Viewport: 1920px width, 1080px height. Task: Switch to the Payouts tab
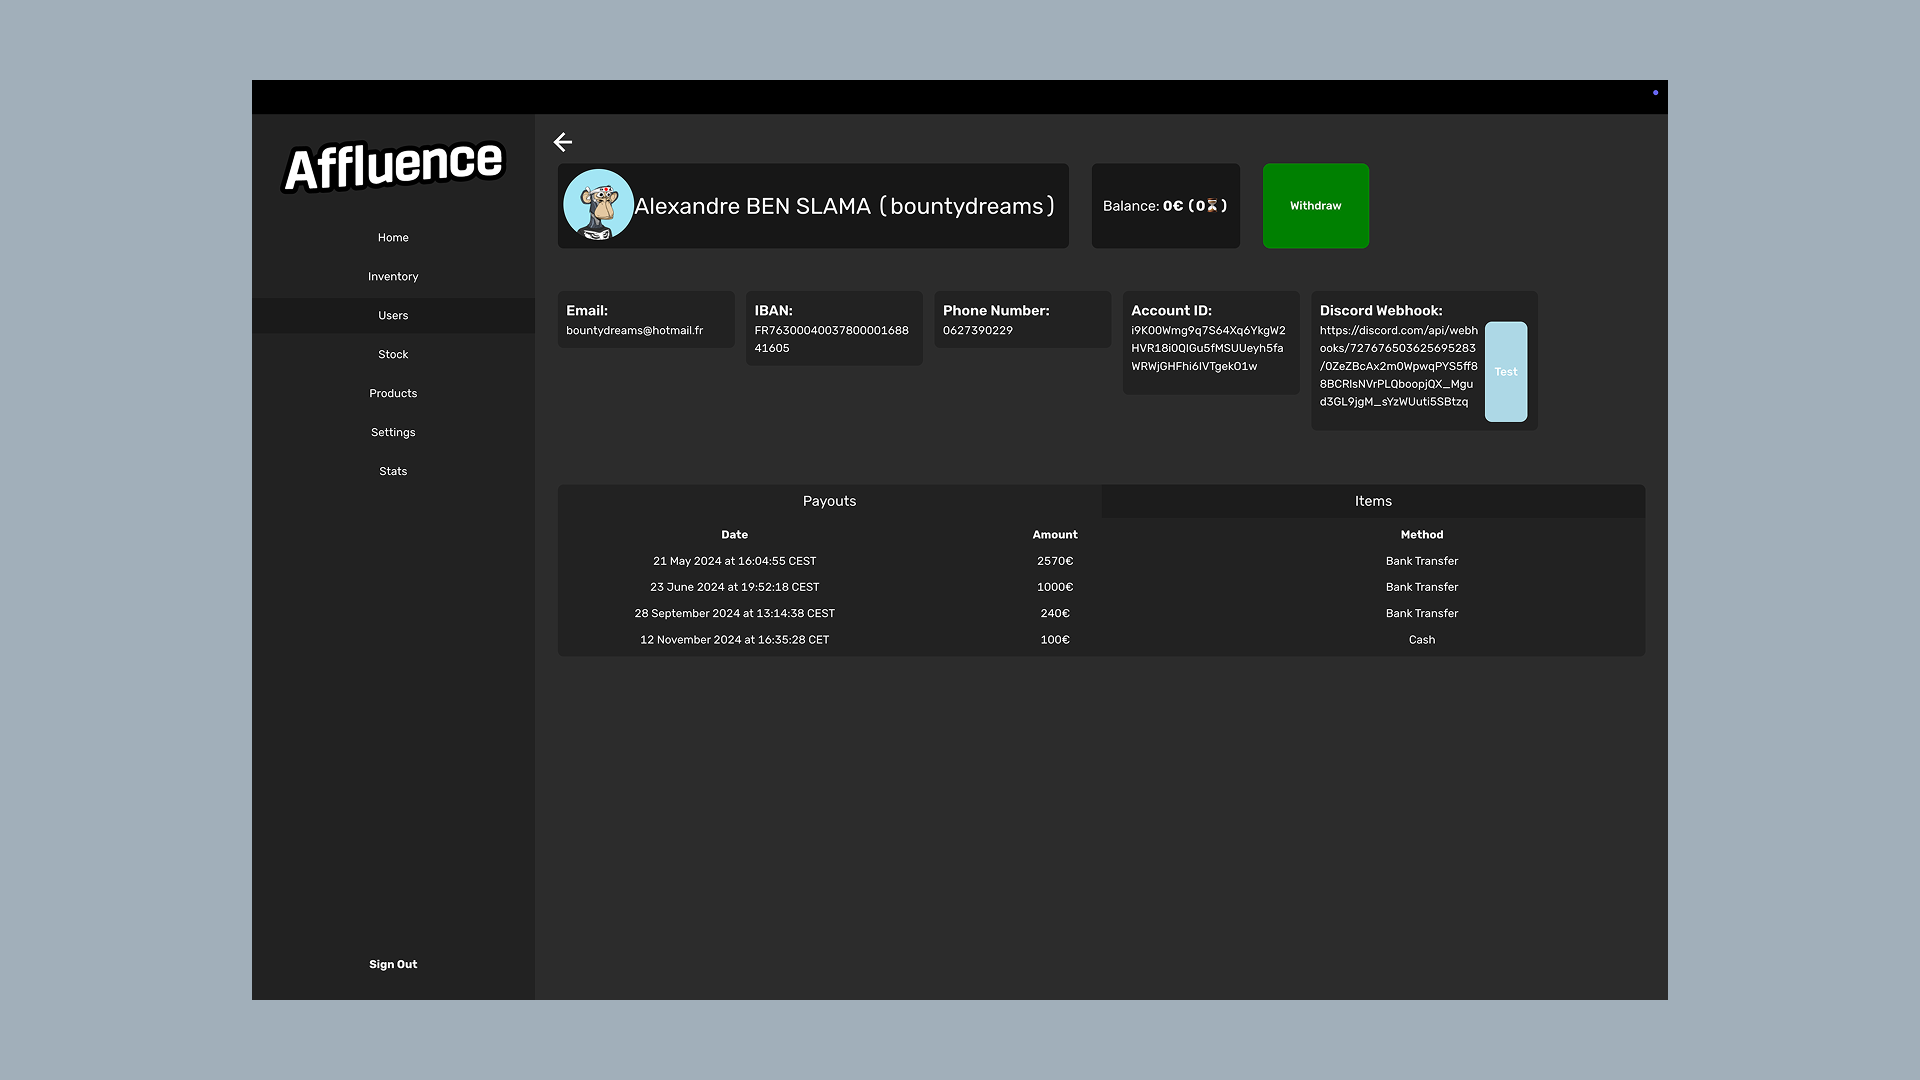click(x=830, y=501)
